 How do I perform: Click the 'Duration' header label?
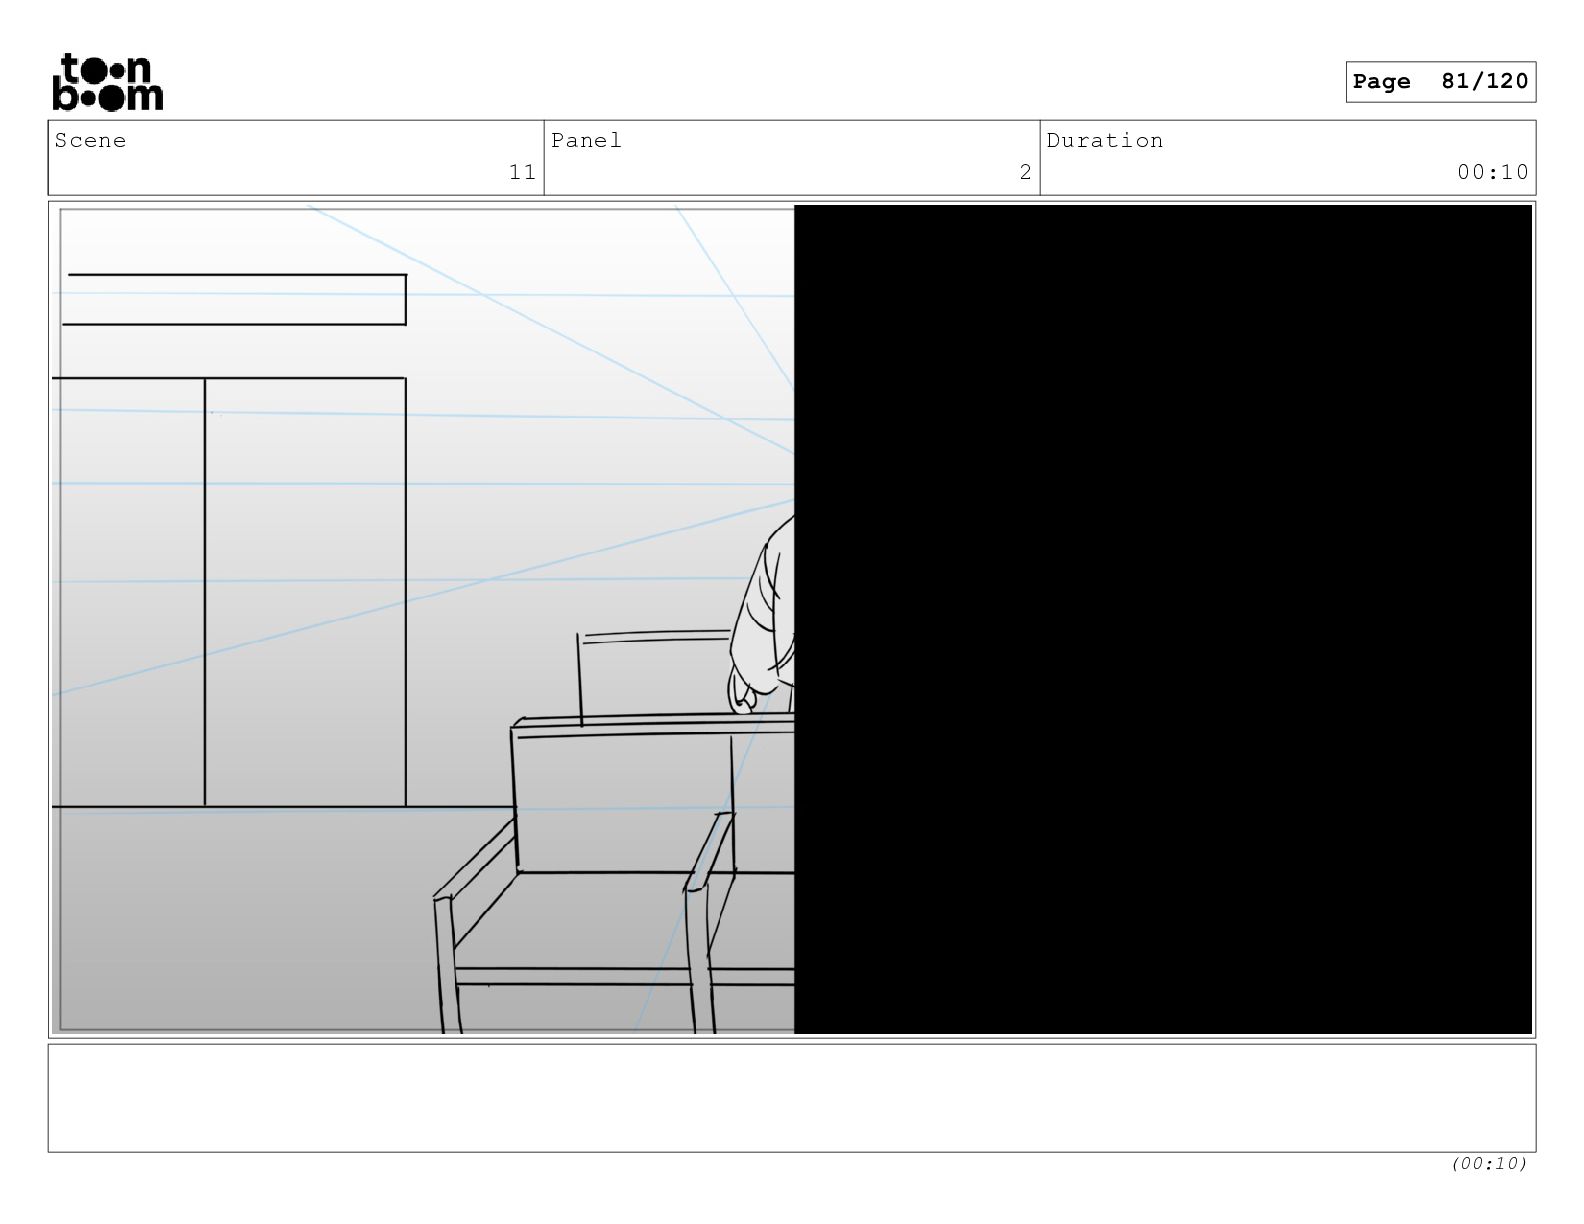click(1105, 141)
